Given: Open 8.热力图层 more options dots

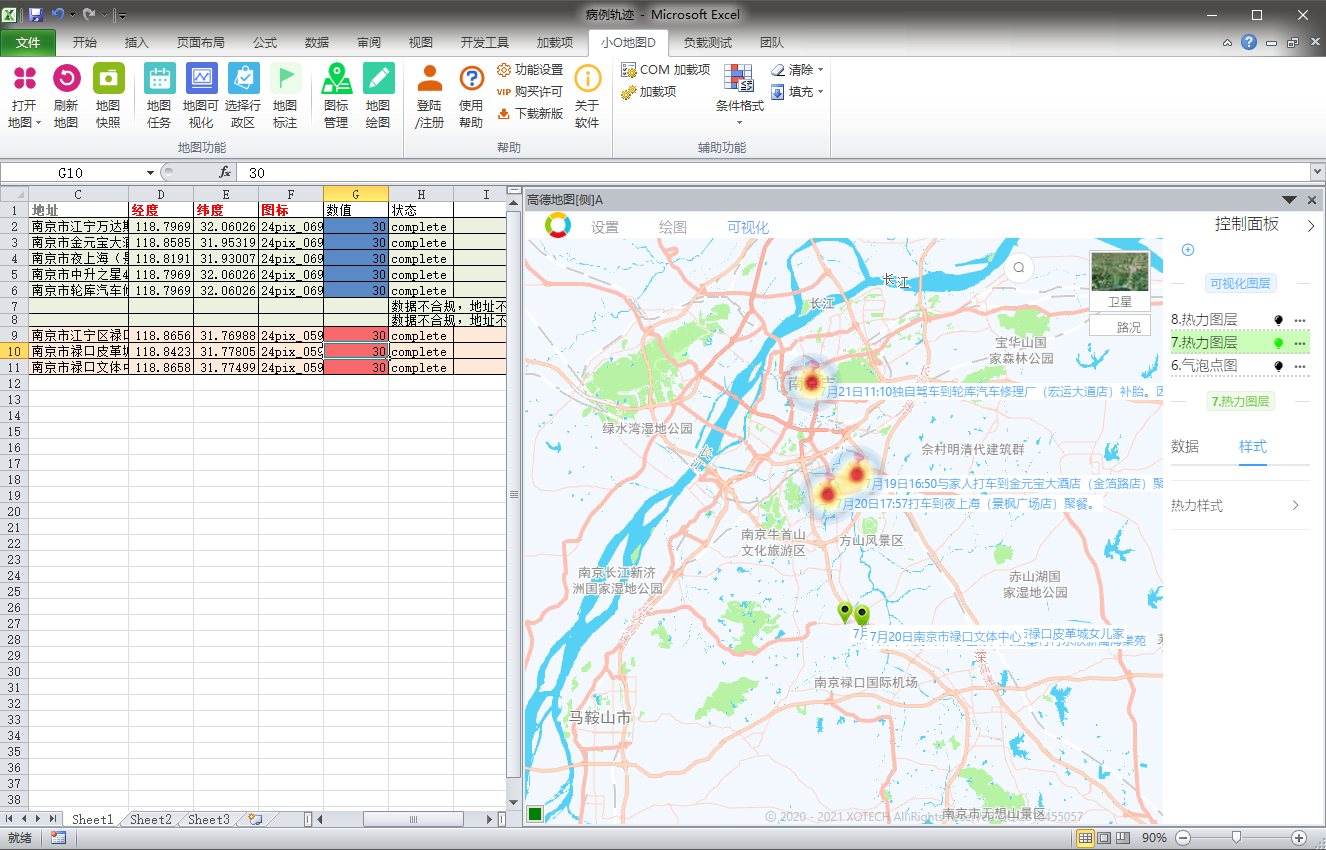Looking at the screenshot, I should pyautogui.click(x=1300, y=320).
